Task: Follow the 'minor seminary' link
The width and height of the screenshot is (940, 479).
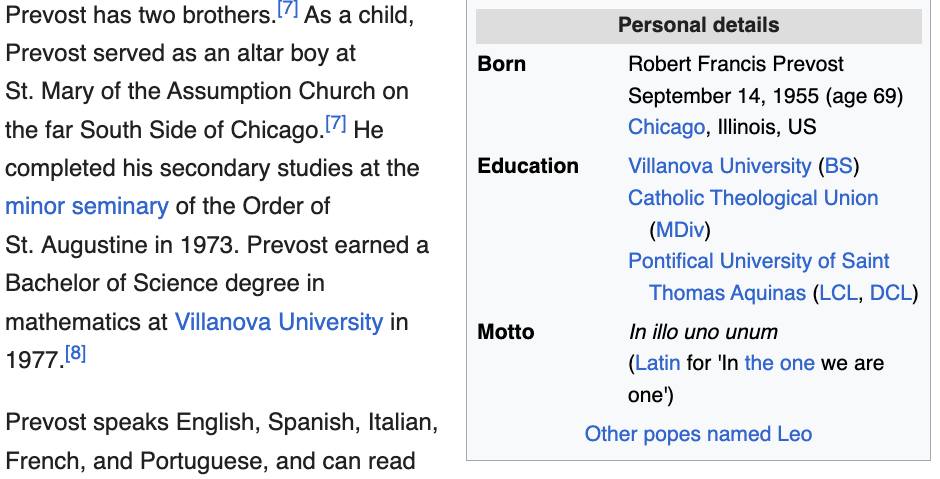Action: coord(87,206)
